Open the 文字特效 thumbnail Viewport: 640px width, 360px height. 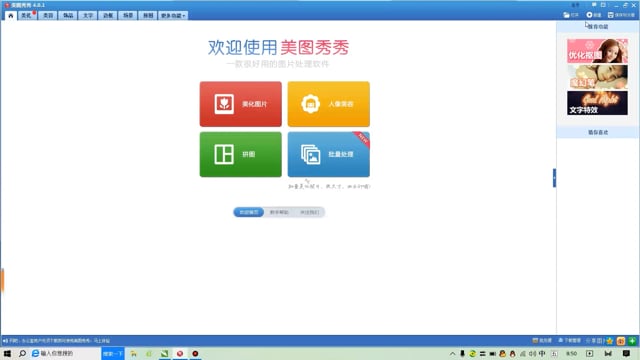pos(597,103)
